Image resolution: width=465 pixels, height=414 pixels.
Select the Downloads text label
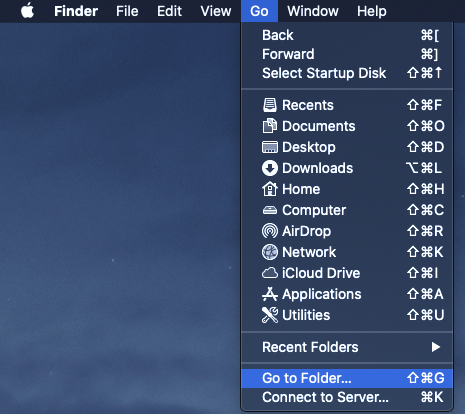click(x=317, y=168)
